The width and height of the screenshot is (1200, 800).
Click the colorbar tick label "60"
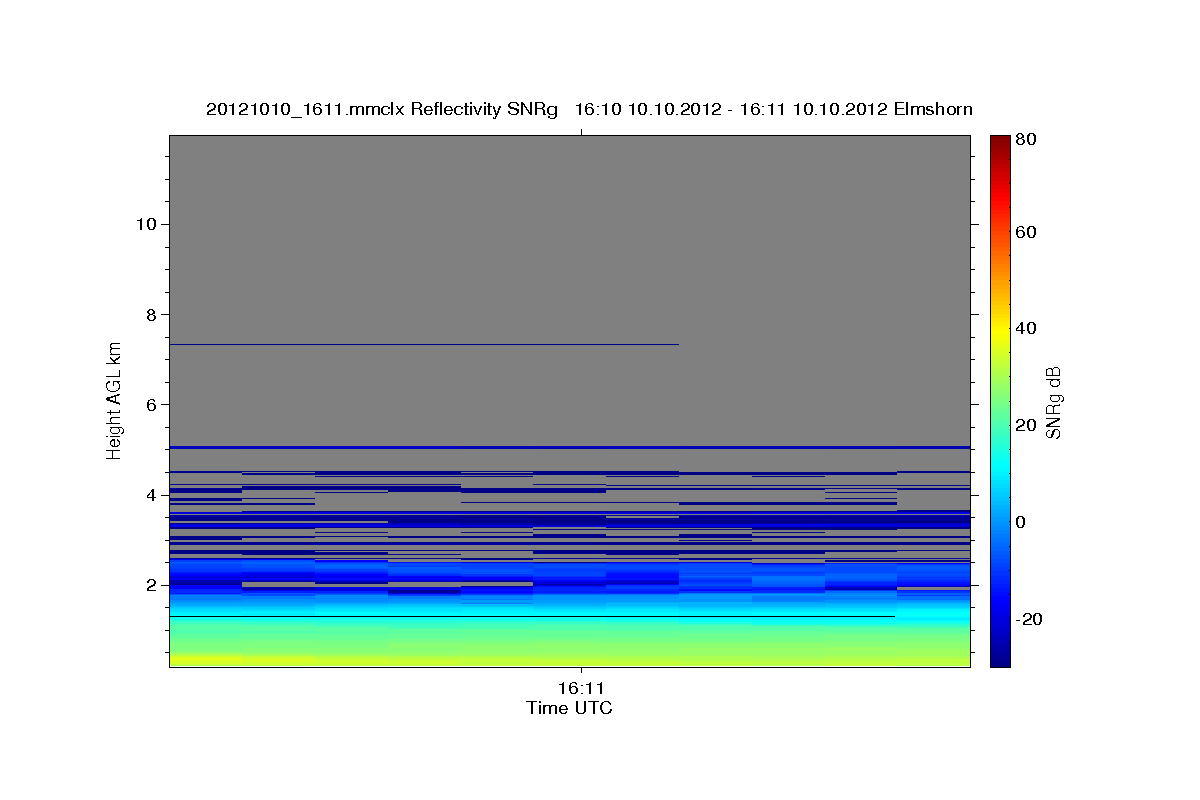(x=1025, y=232)
